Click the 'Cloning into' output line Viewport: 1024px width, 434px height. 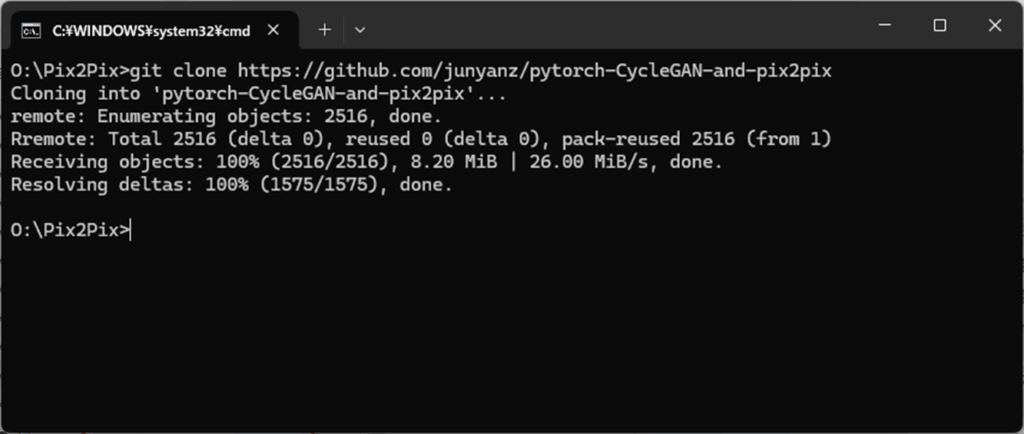tap(259, 93)
